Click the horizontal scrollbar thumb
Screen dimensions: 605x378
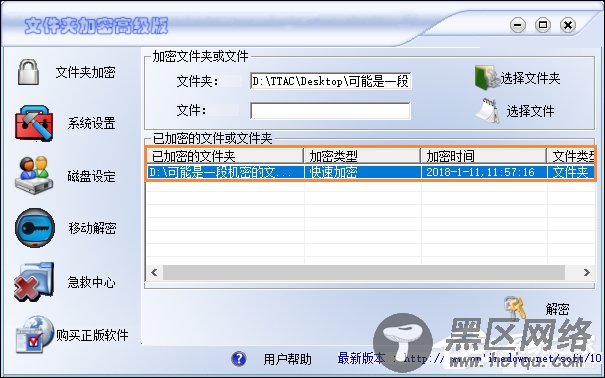pos(364,272)
